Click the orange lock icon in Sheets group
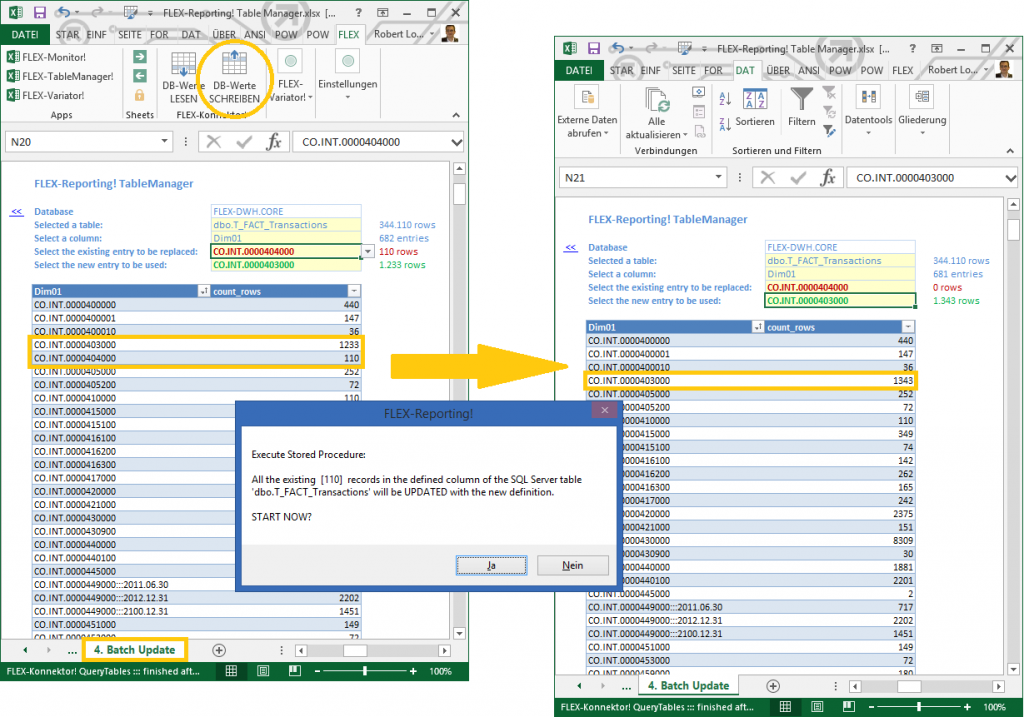The image size is (1024, 717). (x=140, y=95)
